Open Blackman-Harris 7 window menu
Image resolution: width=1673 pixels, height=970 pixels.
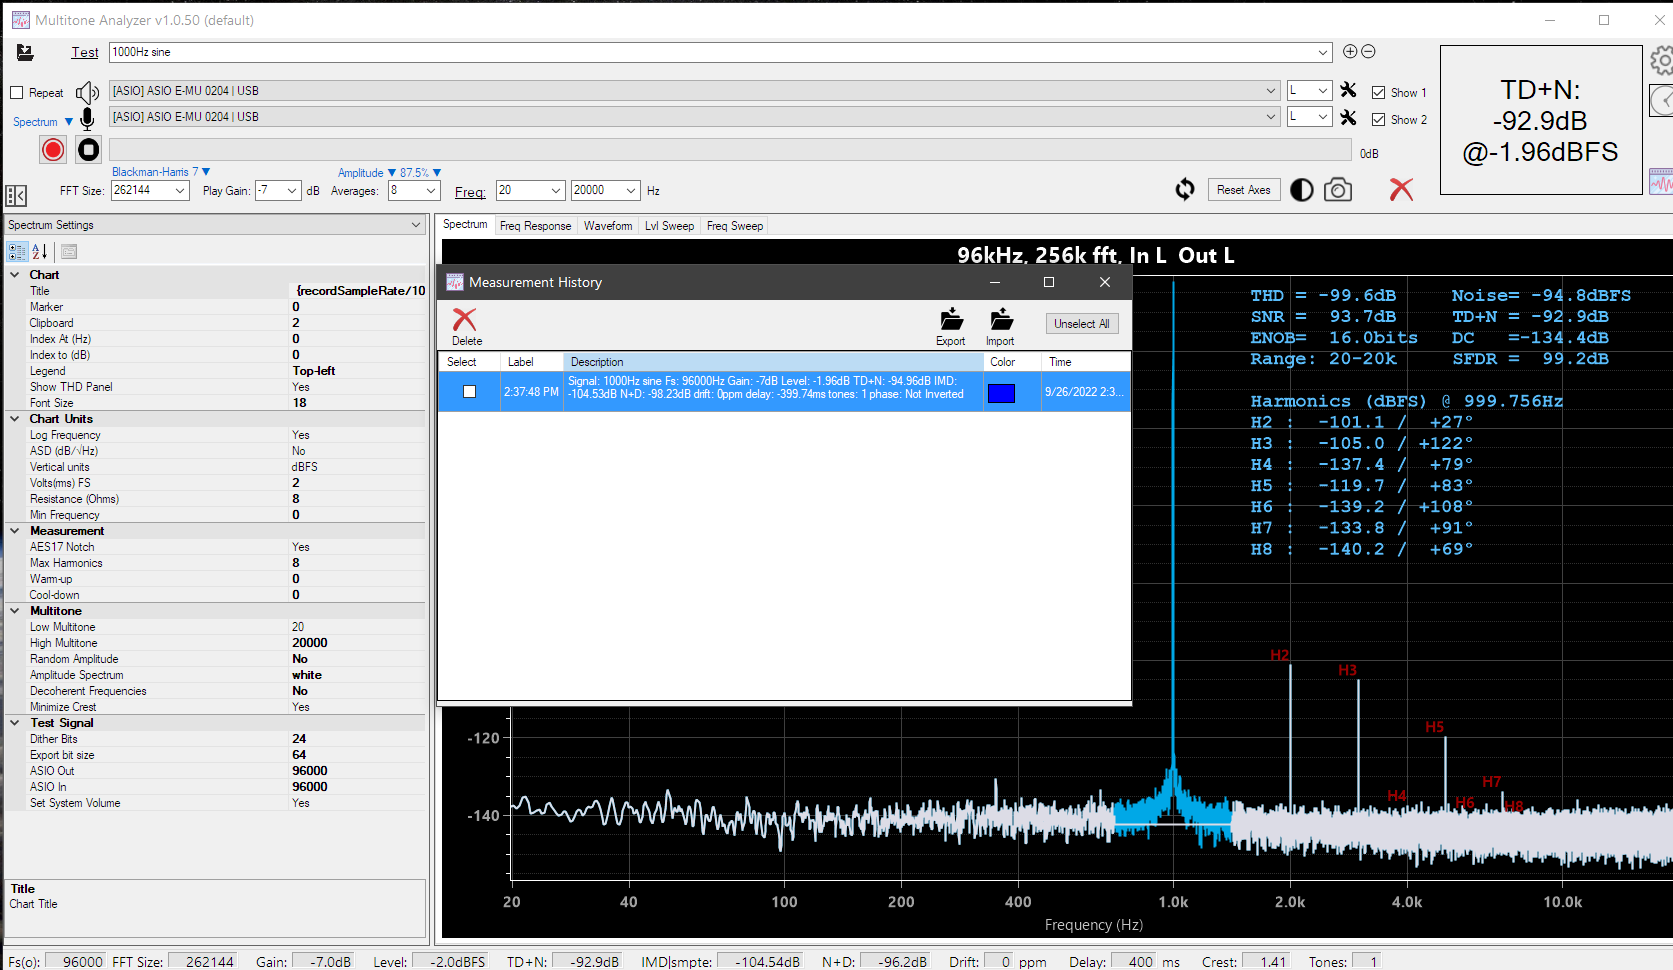tap(161, 172)
